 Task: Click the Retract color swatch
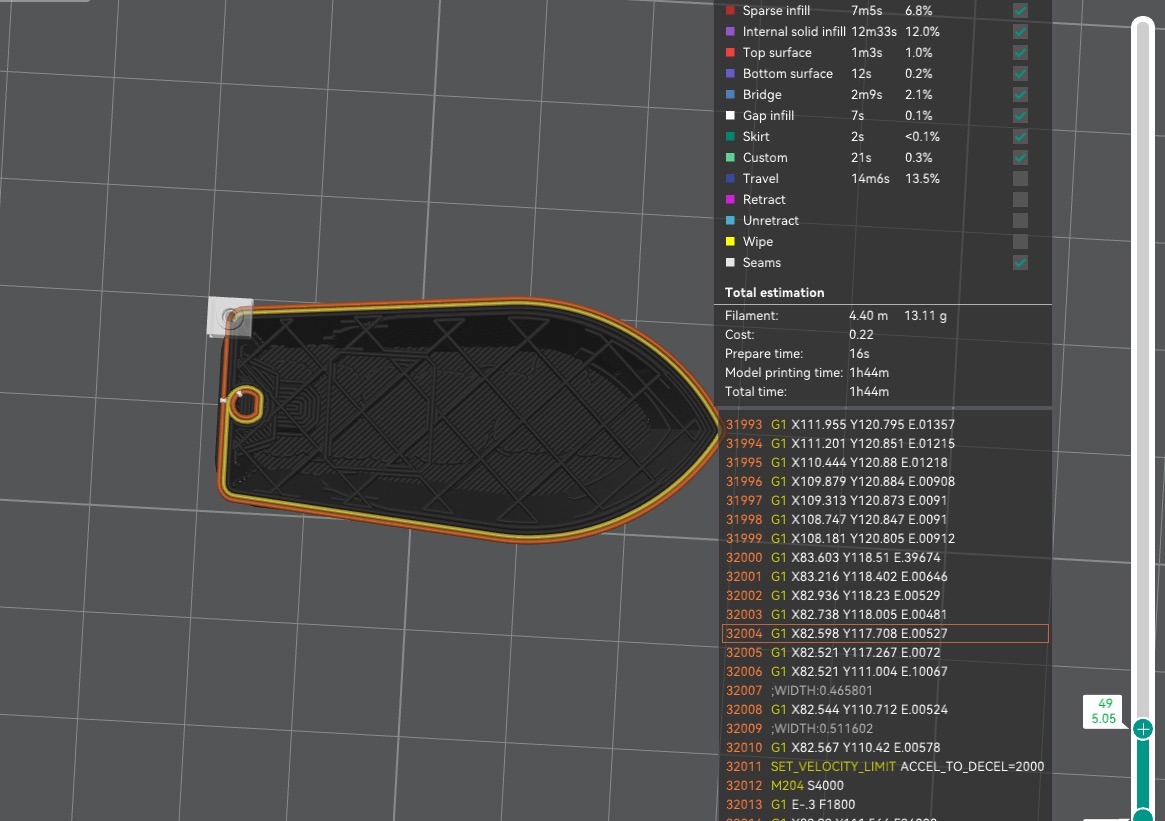(730, 199)
